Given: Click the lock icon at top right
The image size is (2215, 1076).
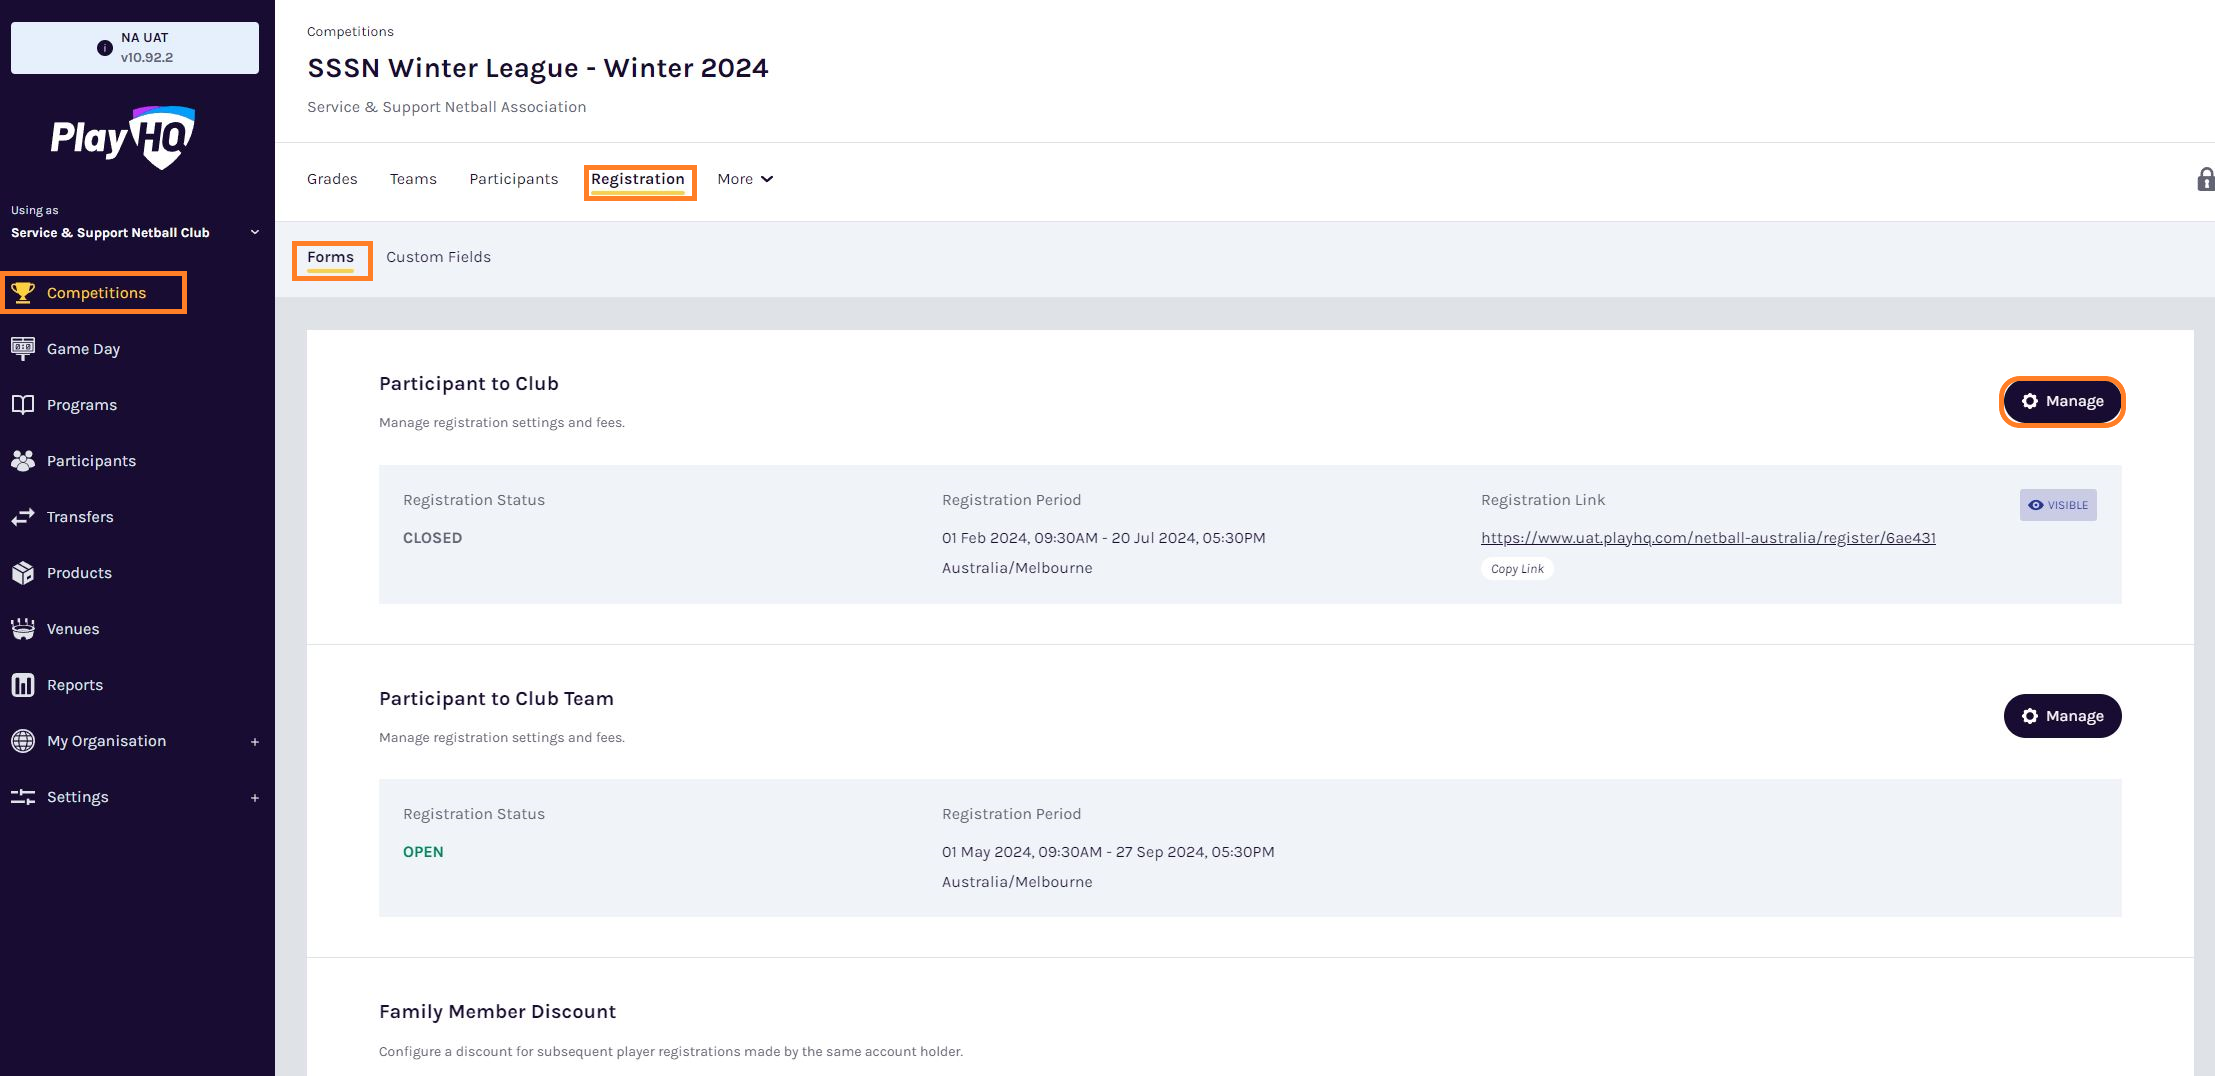Looking at the screenshot, I should (x=2205, y=179).
